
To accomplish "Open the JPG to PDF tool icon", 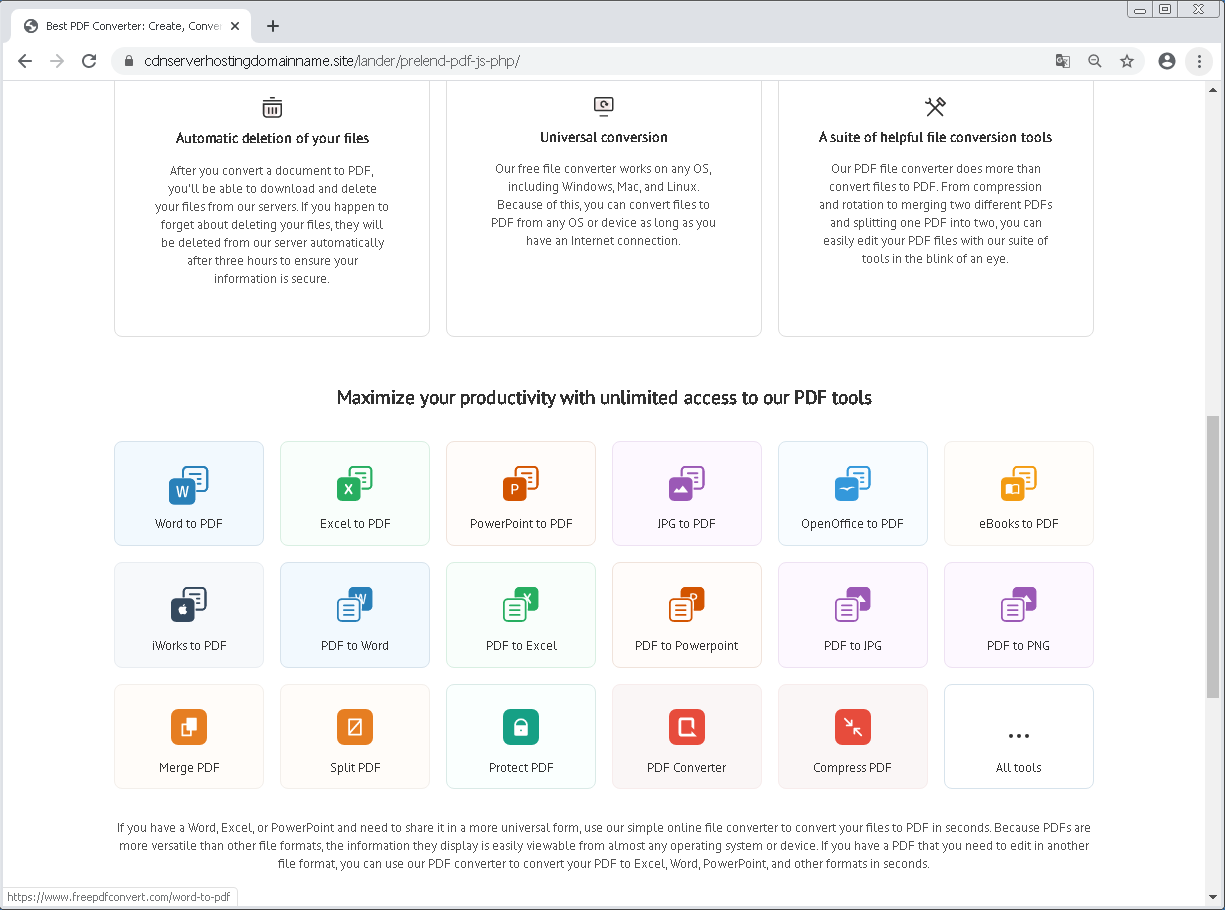I will click(x=687, y=484).
